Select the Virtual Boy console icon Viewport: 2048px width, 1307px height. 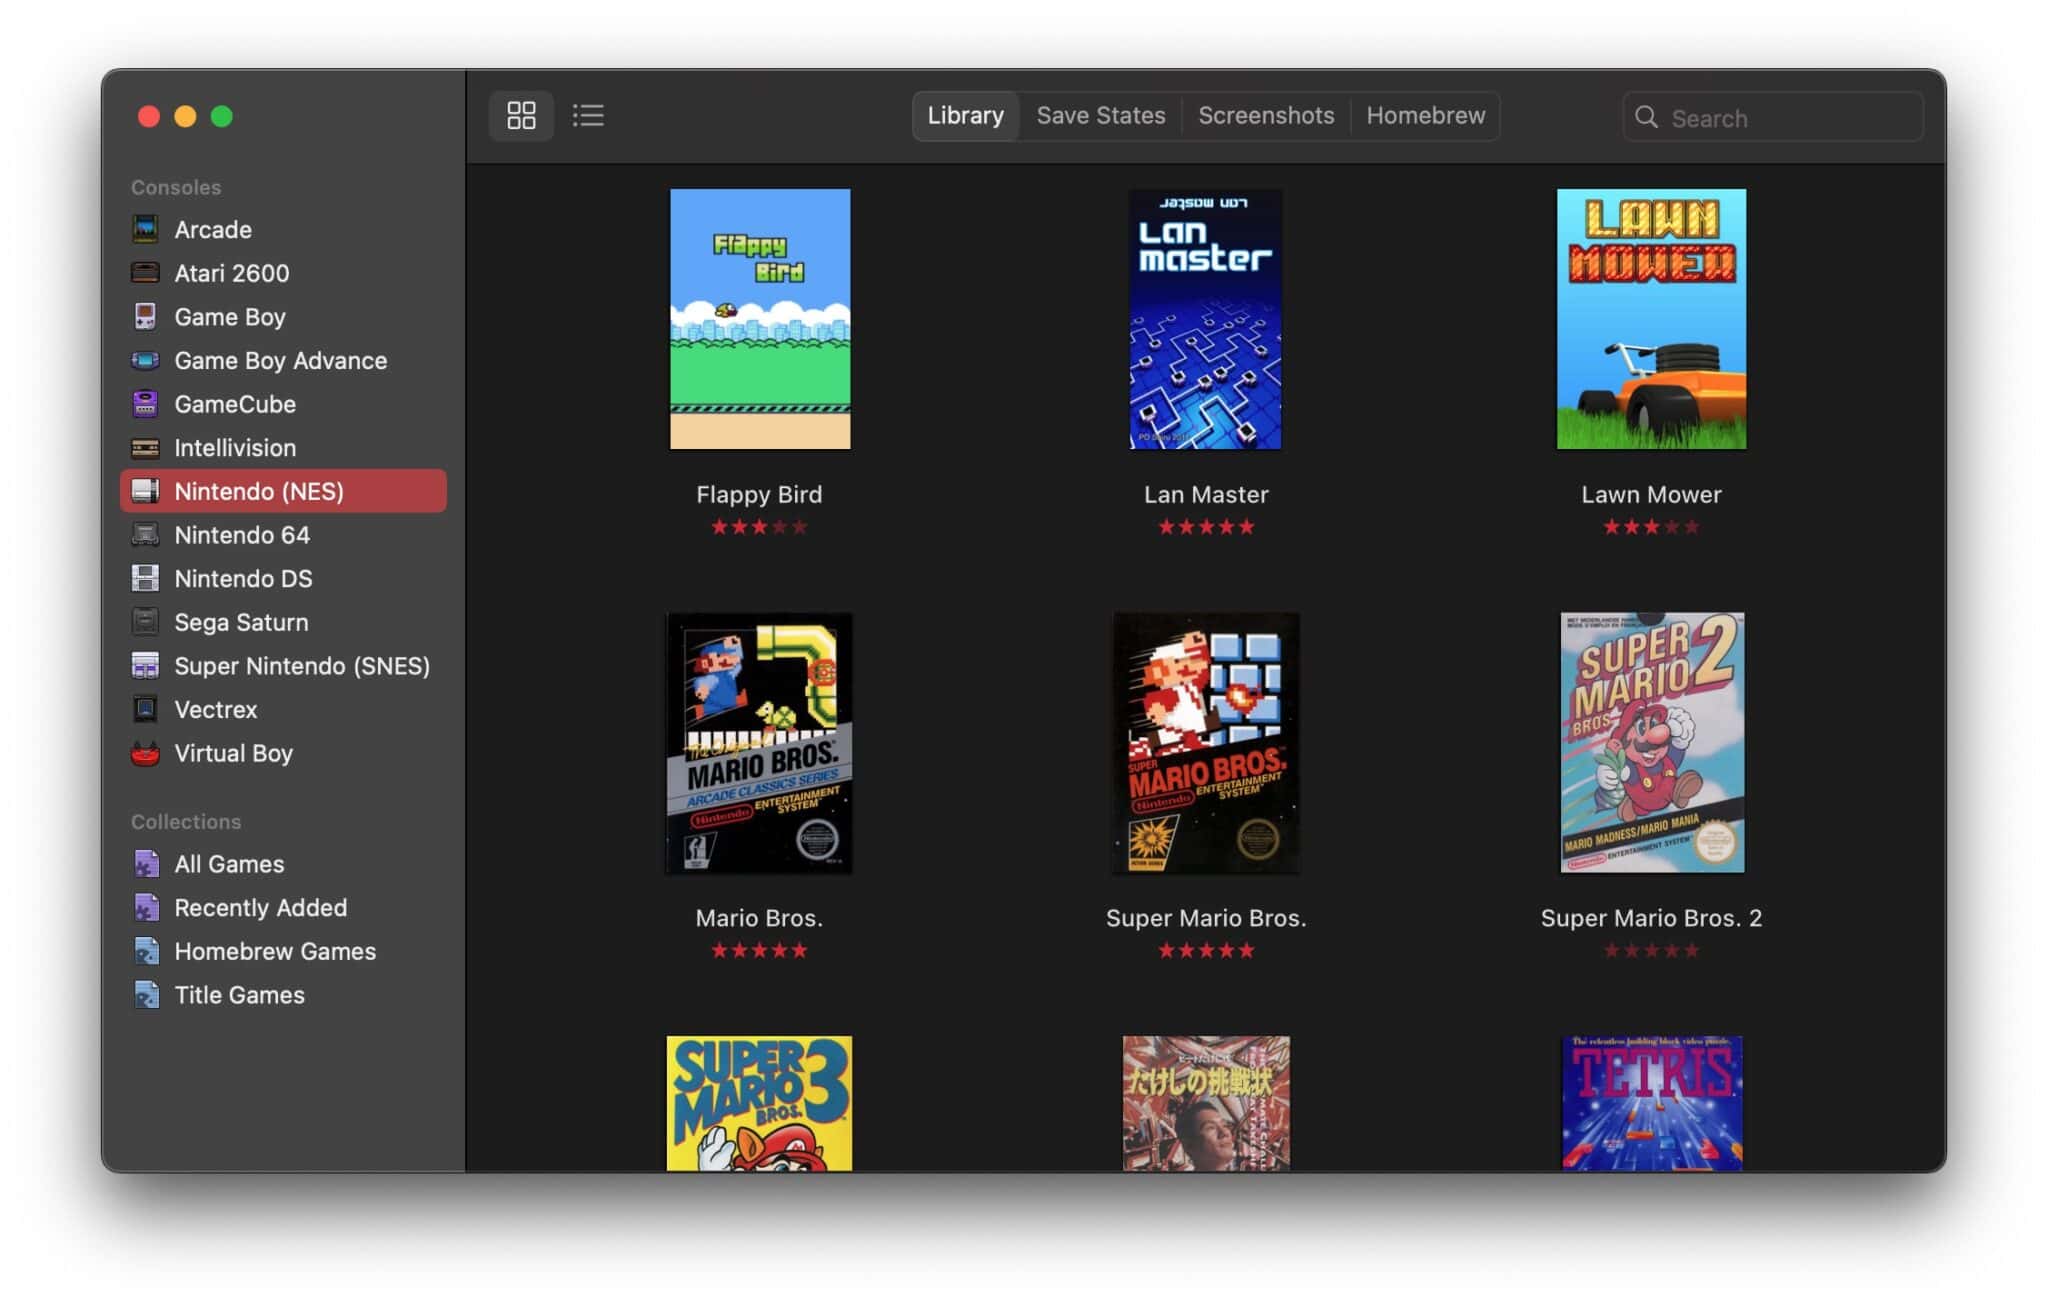[146, 753]
